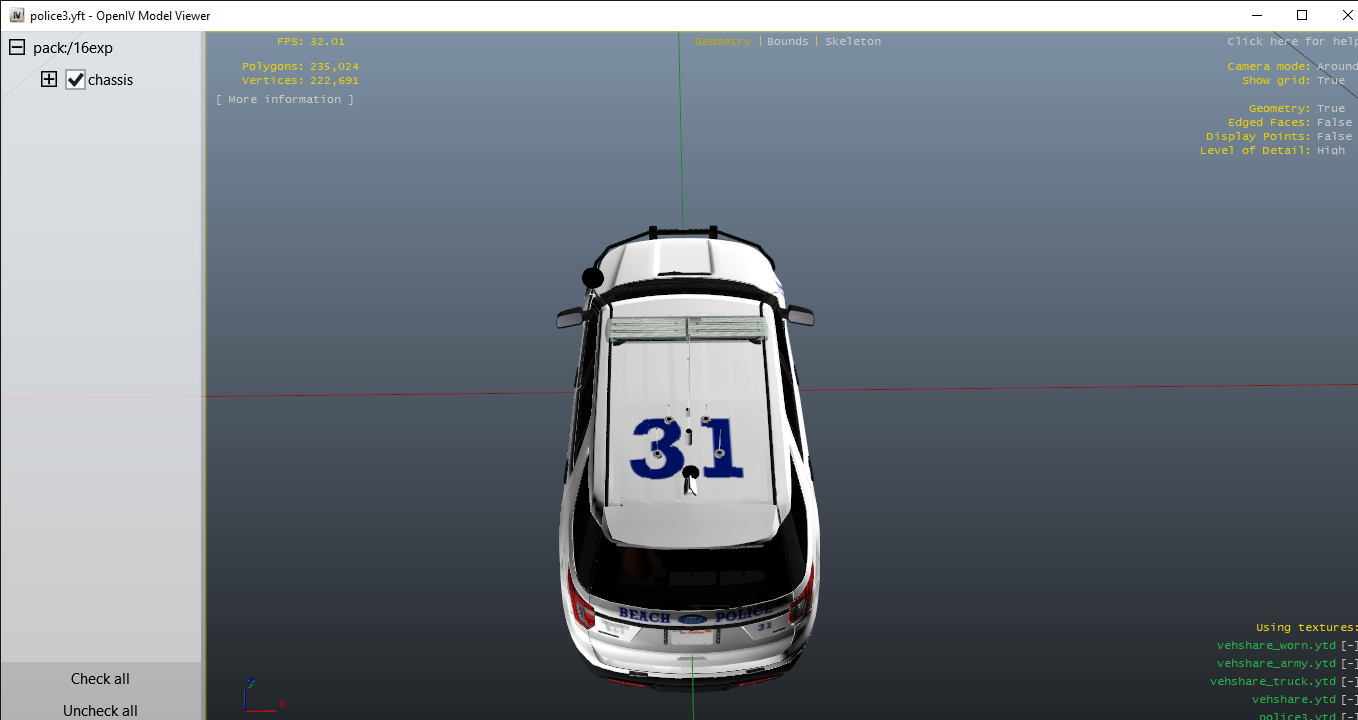Remove the vehshare_army.ytd texture using [-]

pos(1349,664)
